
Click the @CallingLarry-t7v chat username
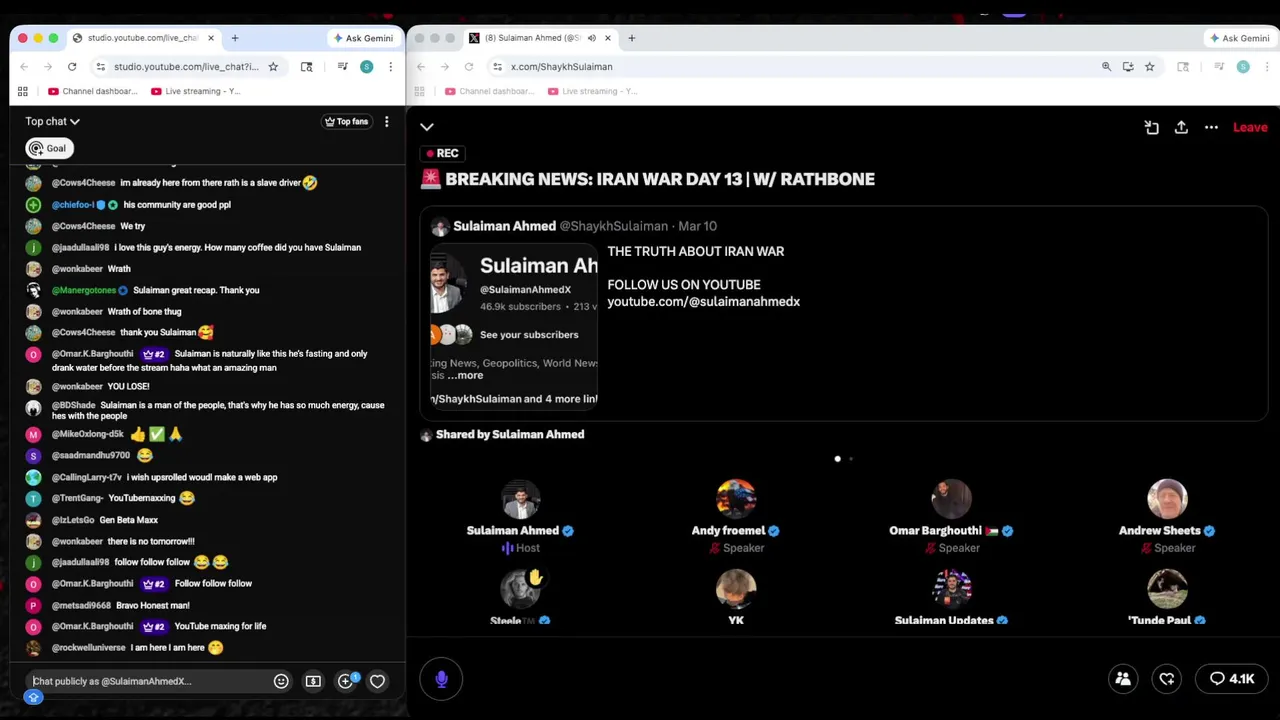86,478
